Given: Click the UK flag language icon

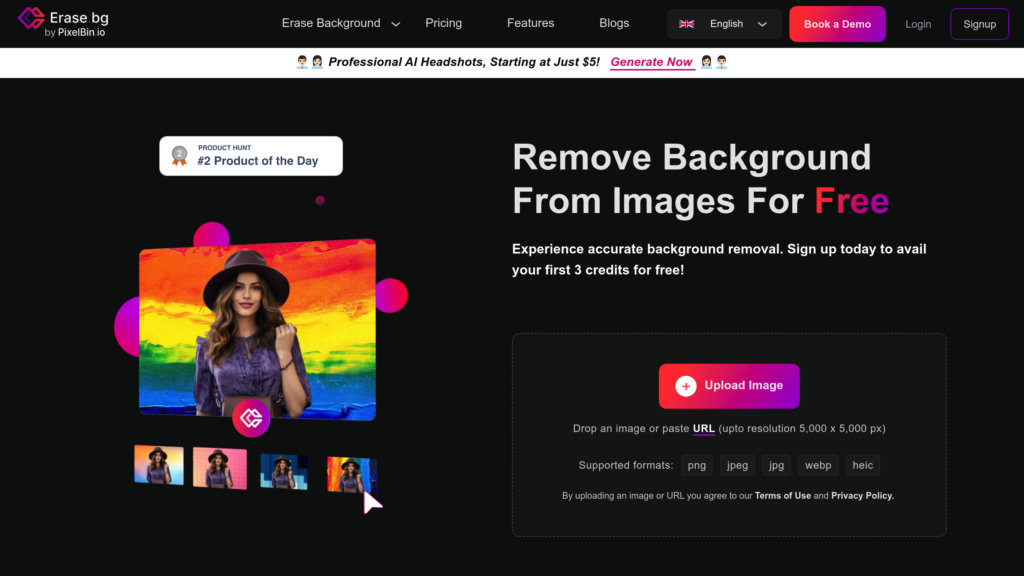Looking at the screenshot, I should (x=686, y=24).
